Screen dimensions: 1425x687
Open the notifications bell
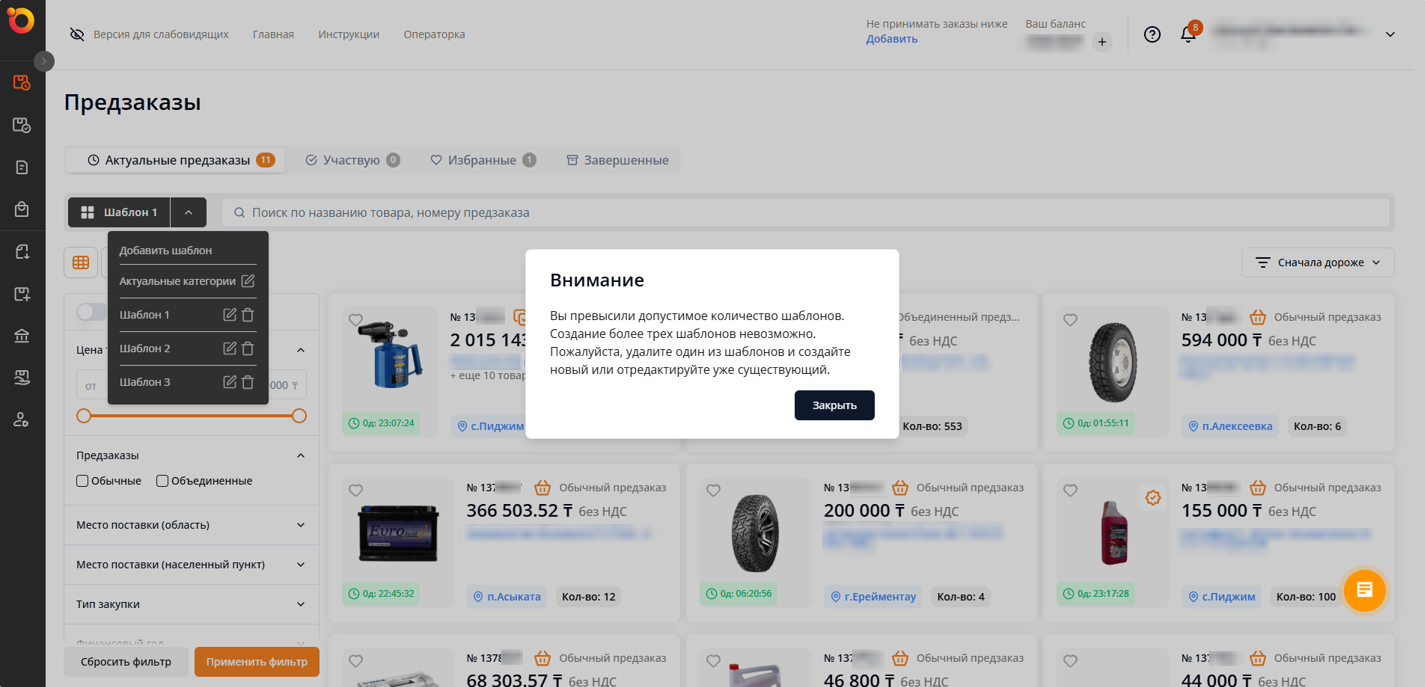point(1188,34)
